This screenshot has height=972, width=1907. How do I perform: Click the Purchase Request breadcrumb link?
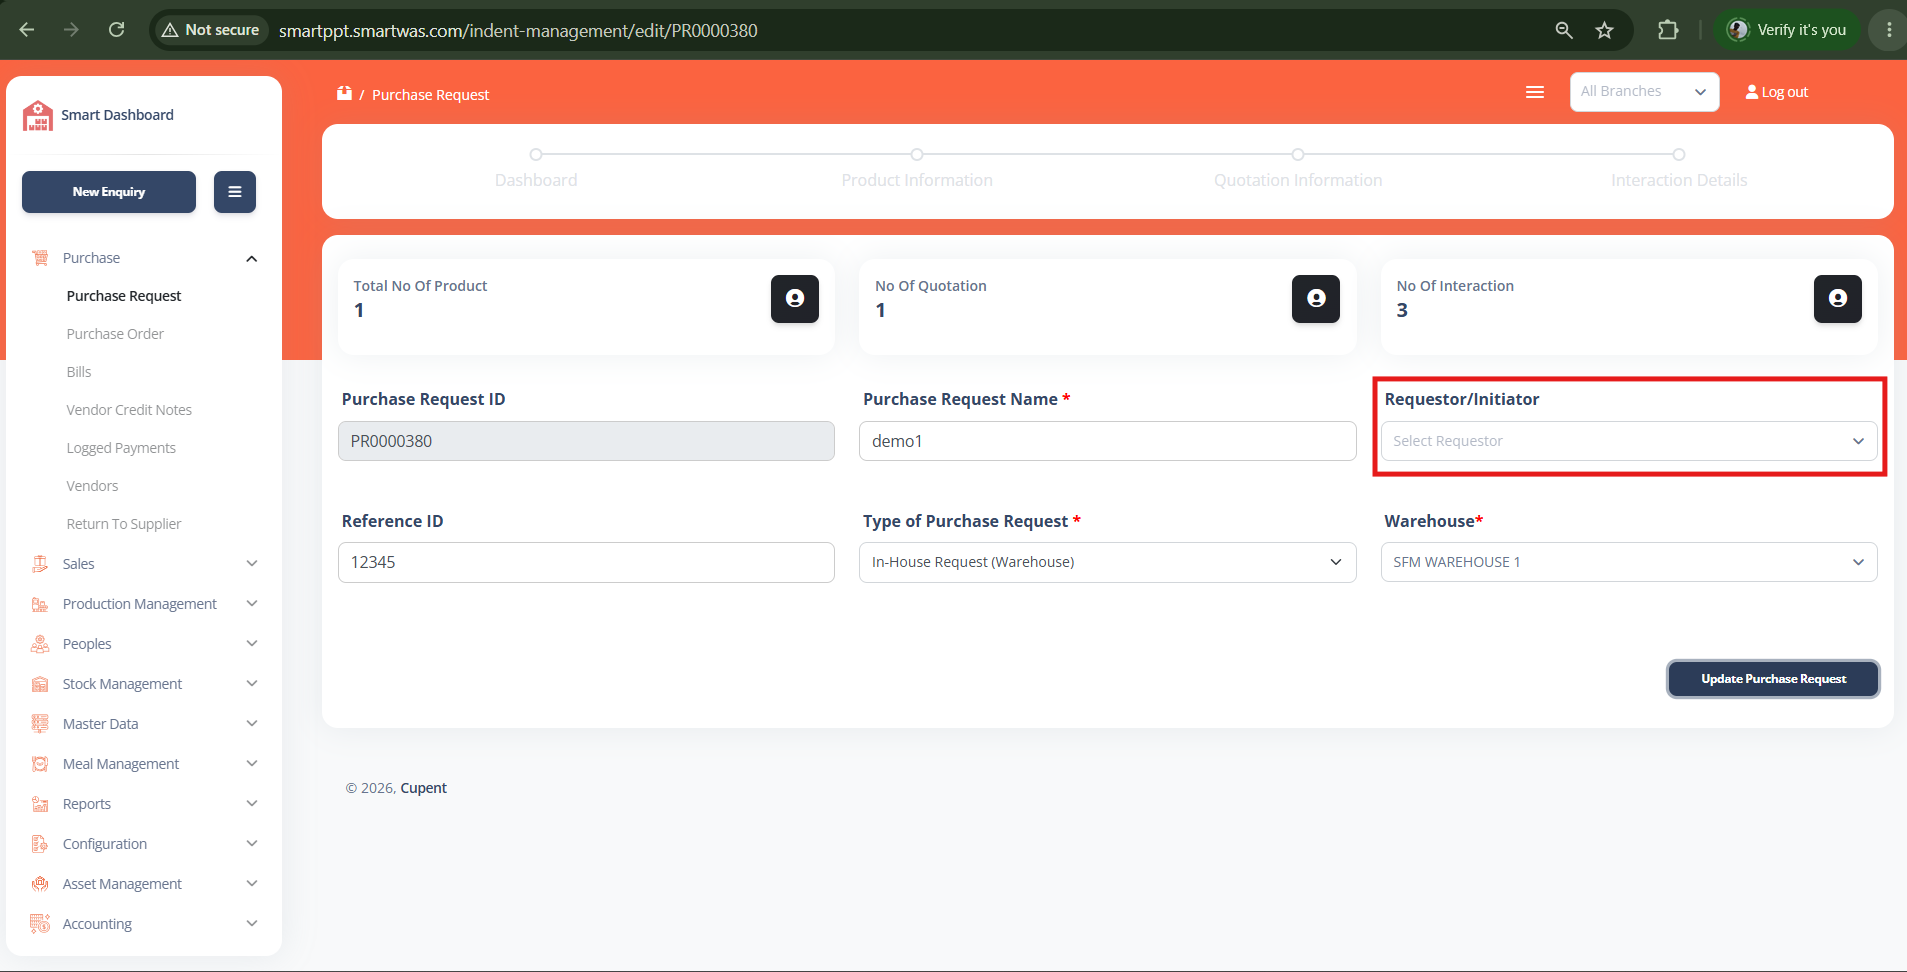point(431,95)
